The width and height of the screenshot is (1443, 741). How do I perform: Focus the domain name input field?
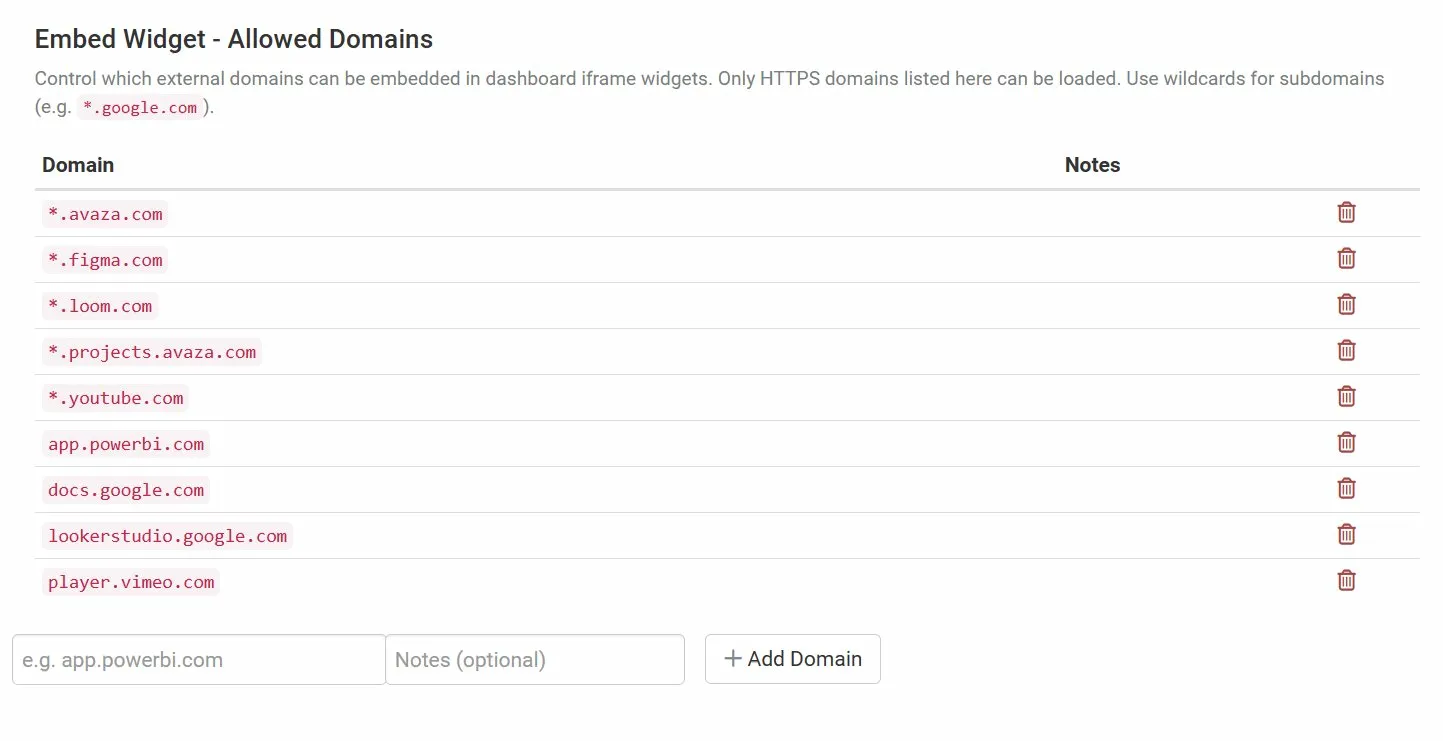pos(199,660)
